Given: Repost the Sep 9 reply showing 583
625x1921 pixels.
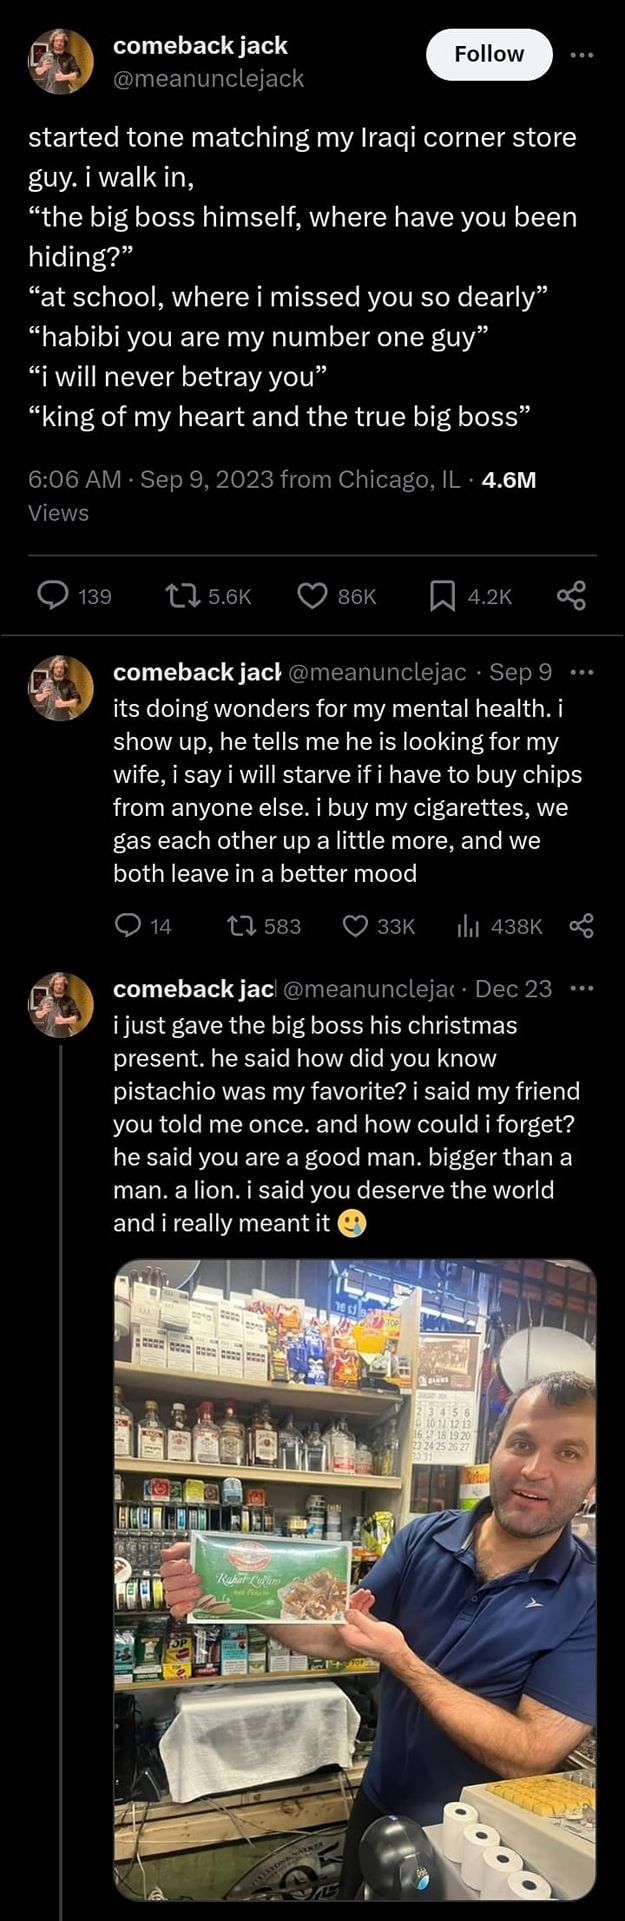Looking at the screenshot, I should (240, 926).
